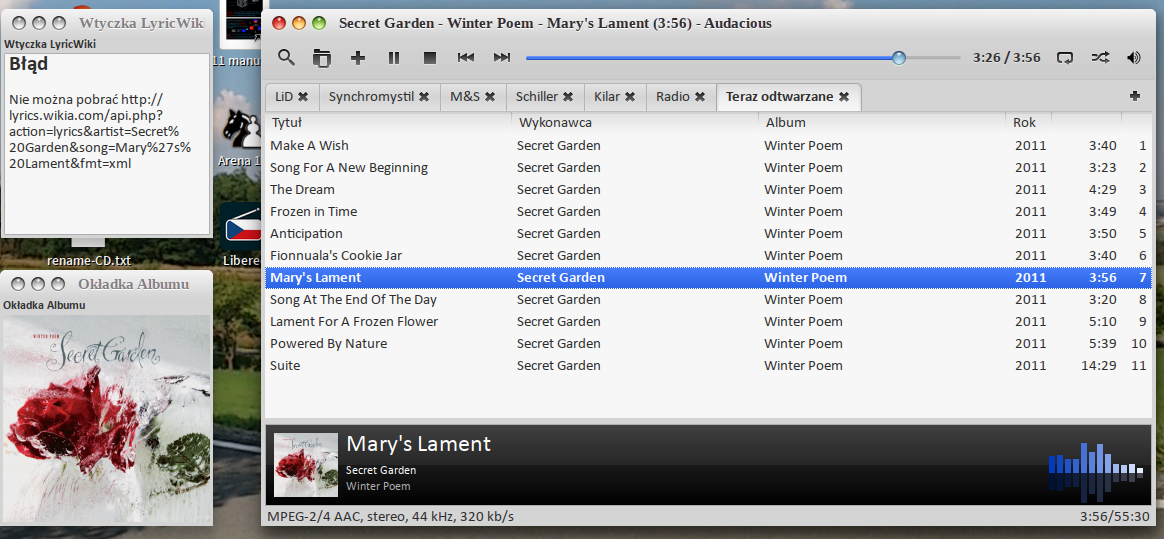The image size is (1164, 539).
Task: Open the Czech flag radio desktop icon
Action: click(241, 226)
